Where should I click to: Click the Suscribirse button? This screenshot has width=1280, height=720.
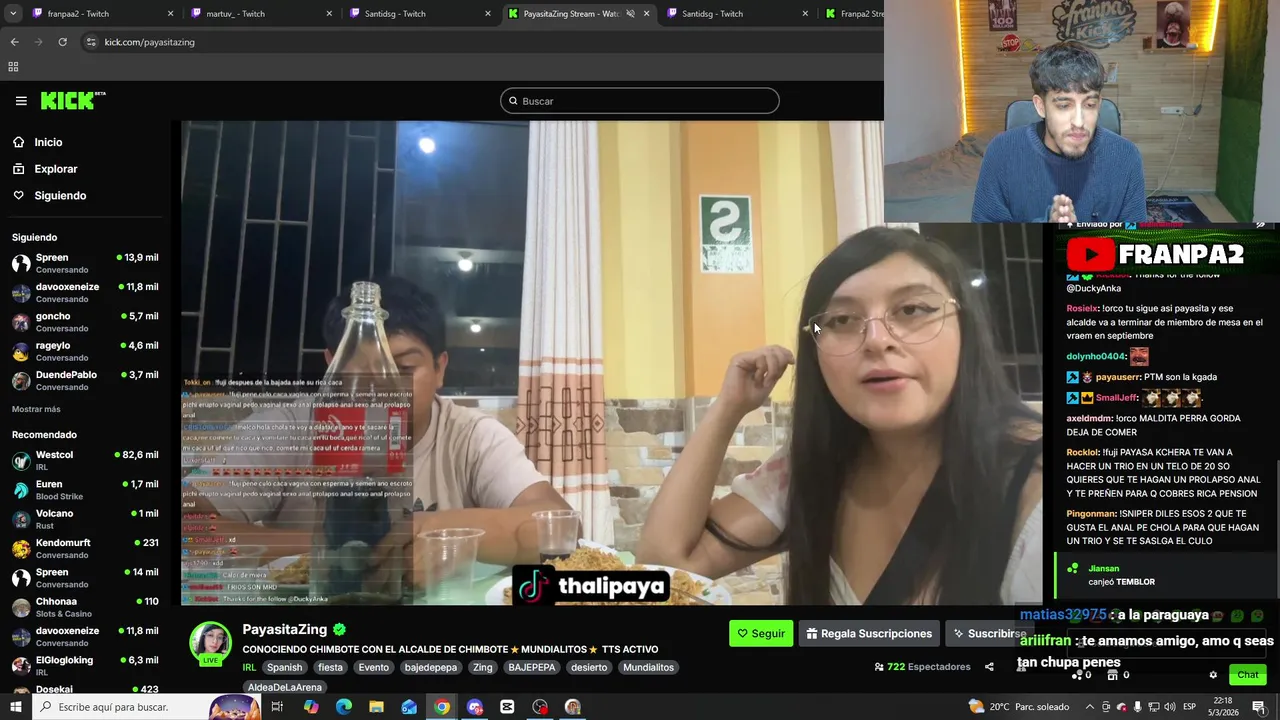tap(988, 633)
